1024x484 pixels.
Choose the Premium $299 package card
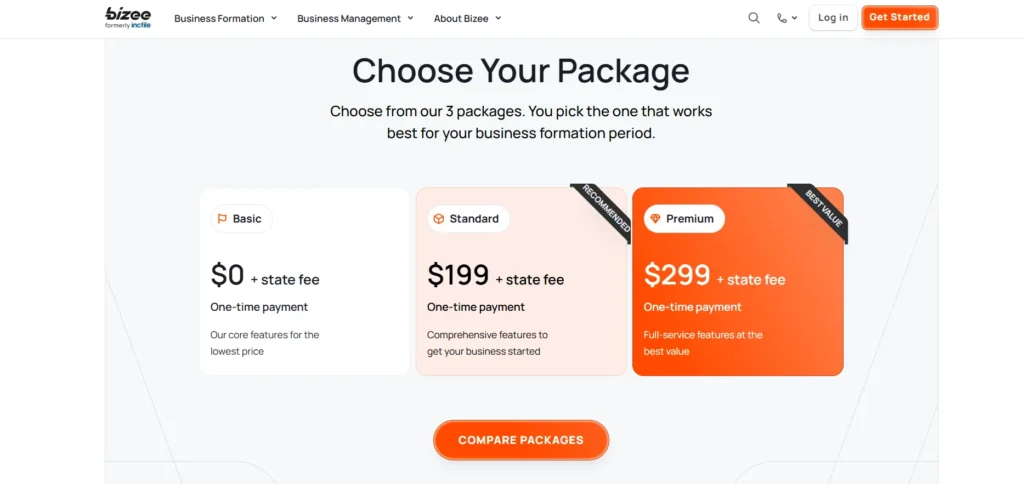(x=737, y=300)
